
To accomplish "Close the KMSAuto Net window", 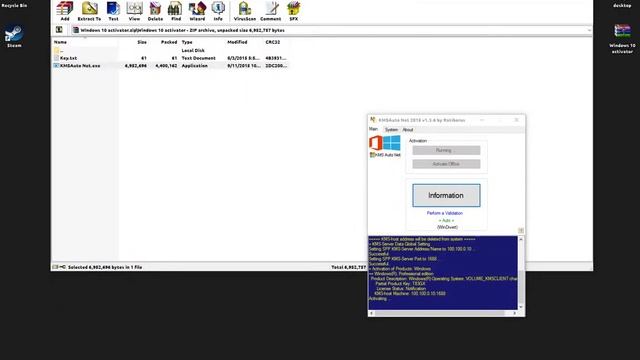I will (x=516, y=120).
